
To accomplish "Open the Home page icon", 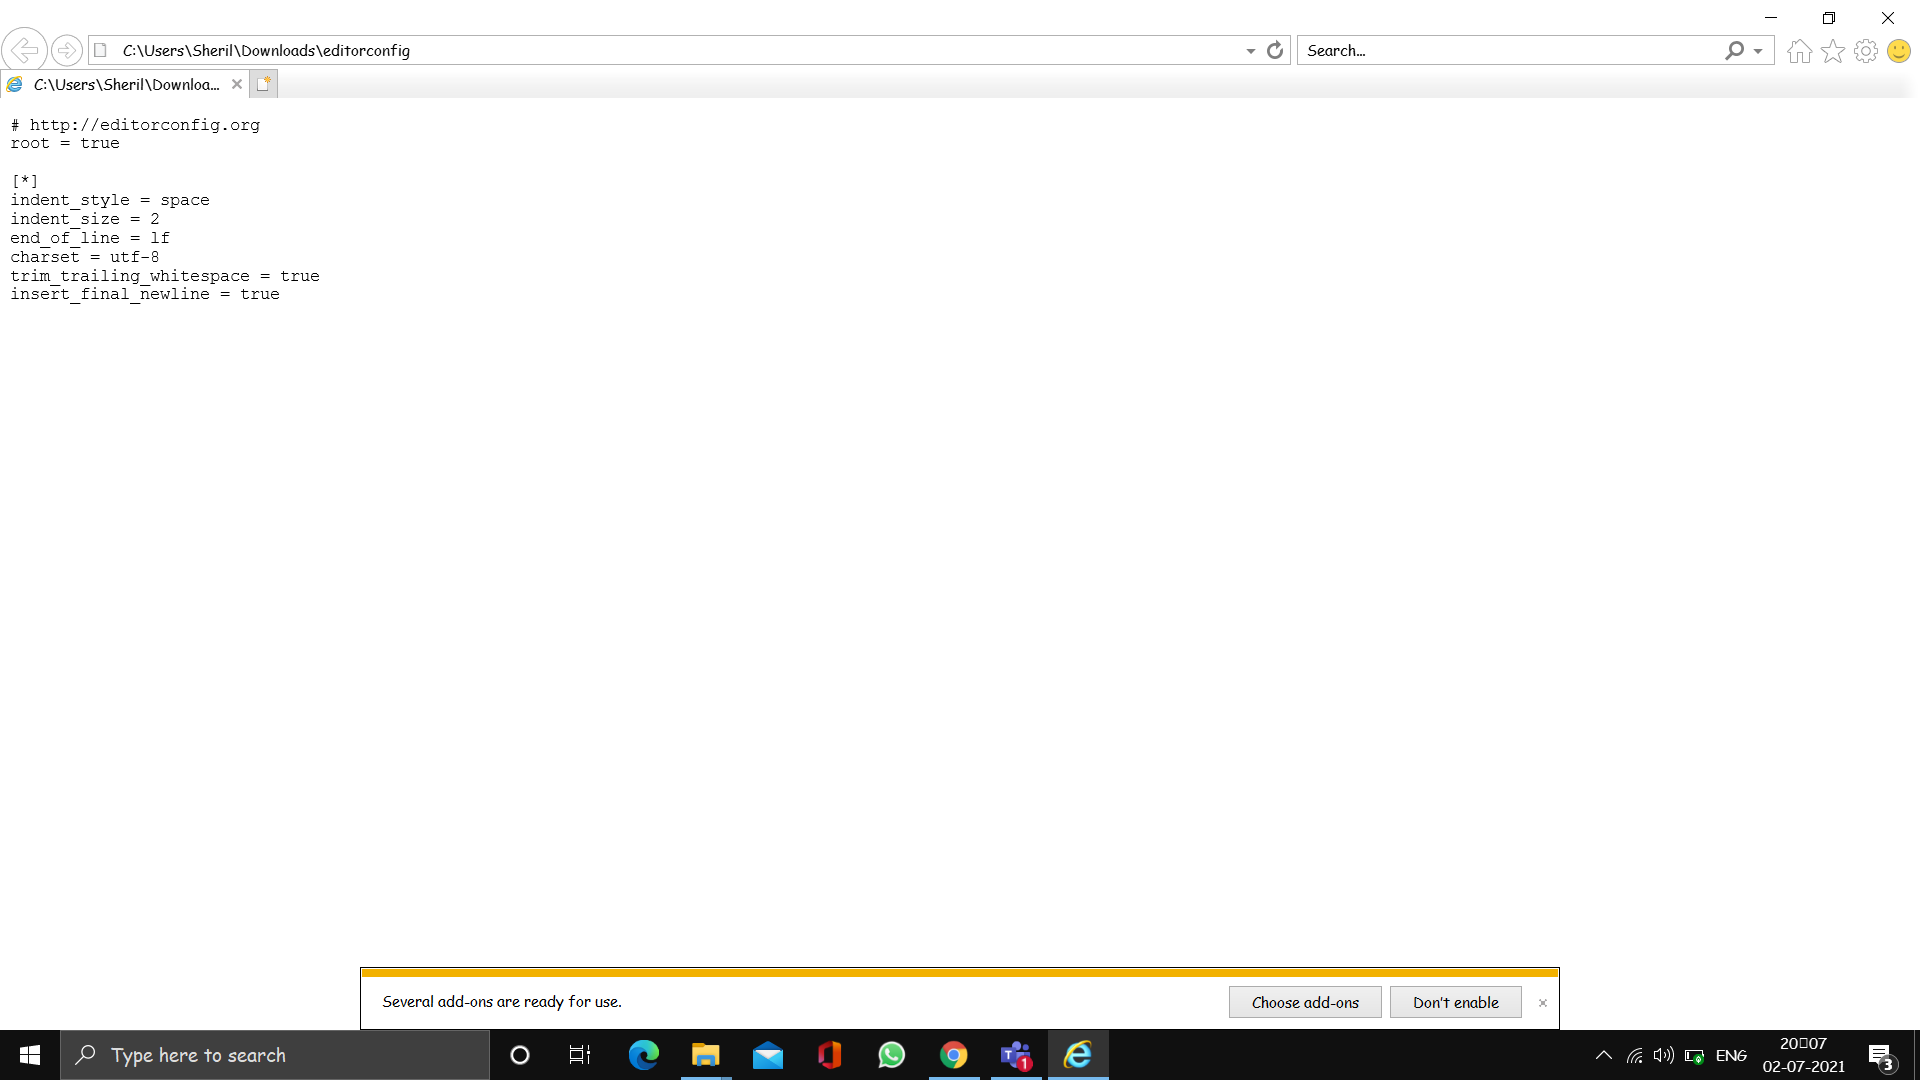I will pos(1799,51).
